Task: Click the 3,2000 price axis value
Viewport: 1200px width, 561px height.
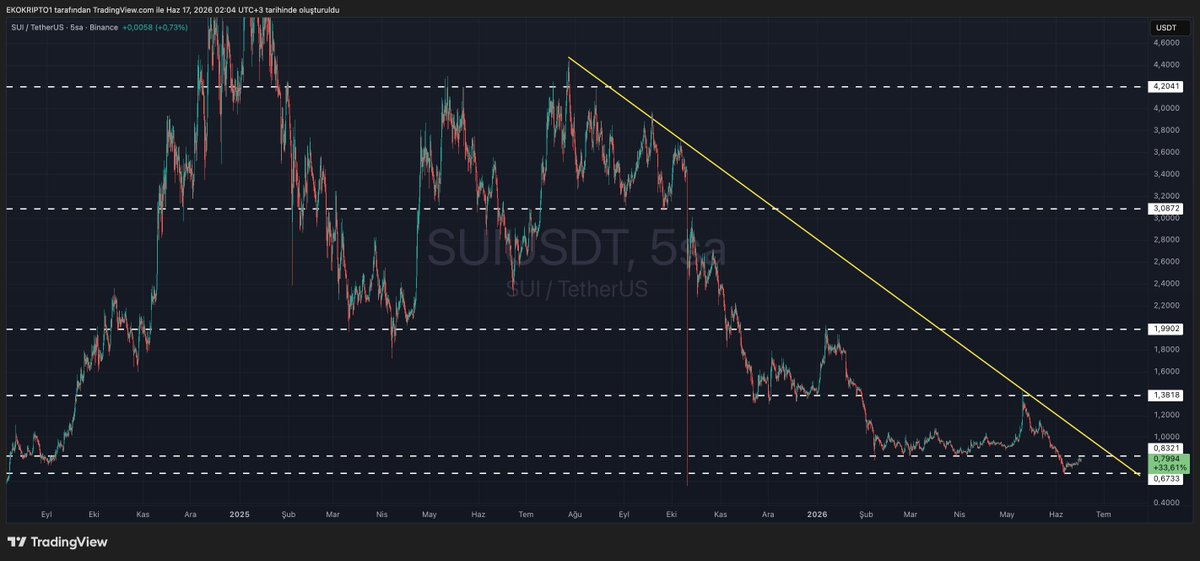Action: coord(1166,196)
